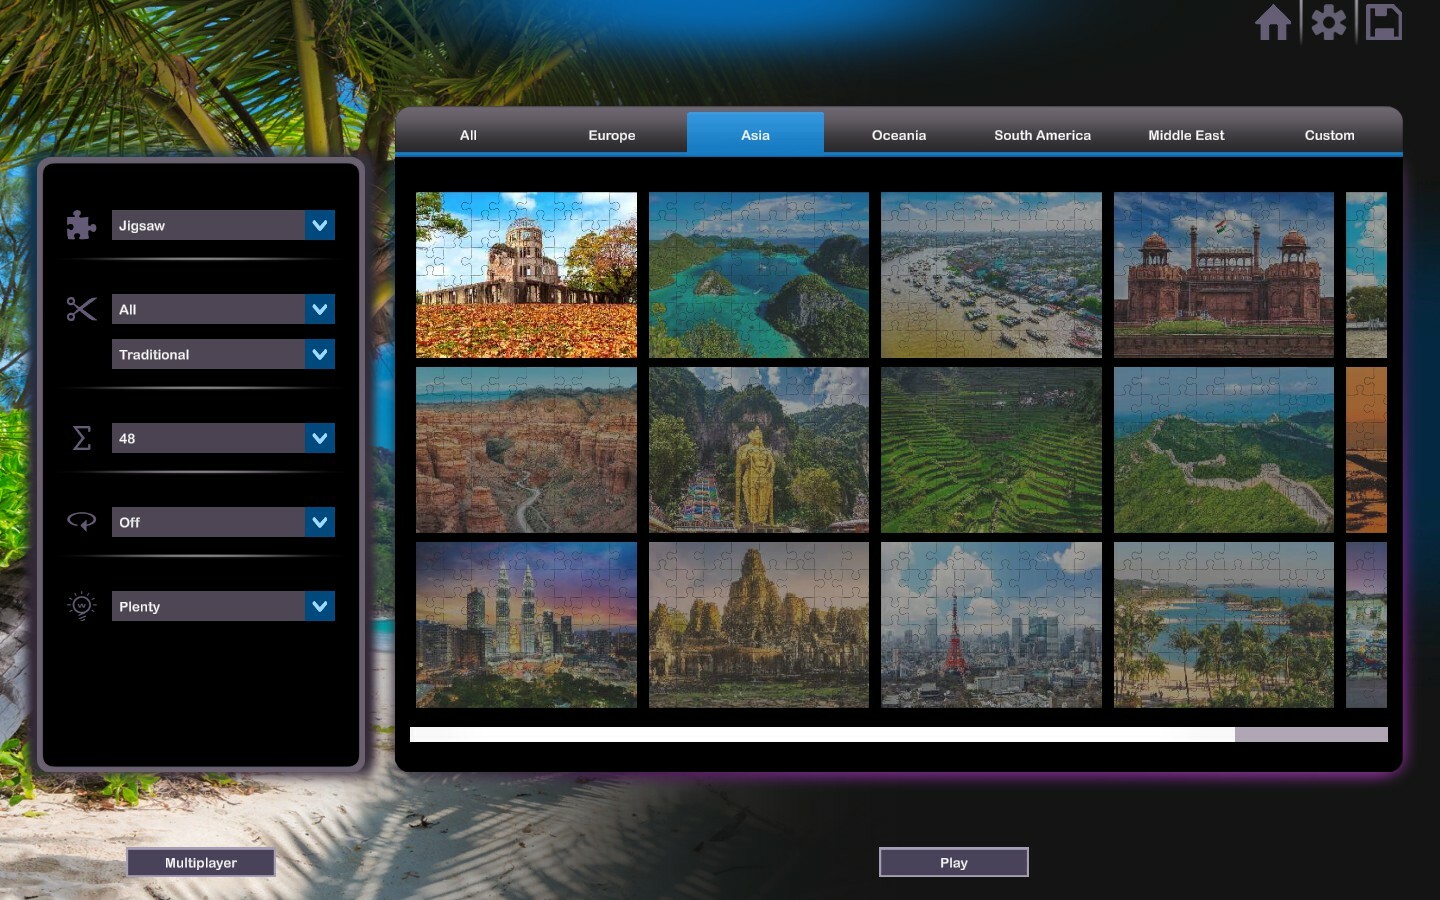
Task: Open the home screen via the house icon
Action: (1274, 21)
